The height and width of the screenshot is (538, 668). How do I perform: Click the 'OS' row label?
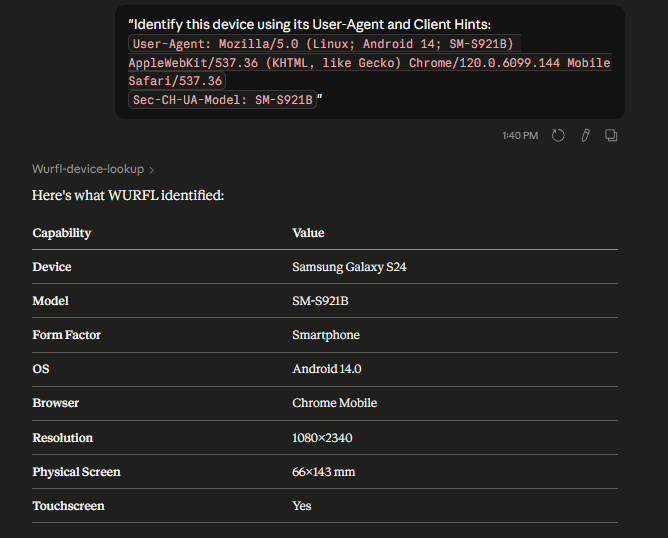[41, 369]
